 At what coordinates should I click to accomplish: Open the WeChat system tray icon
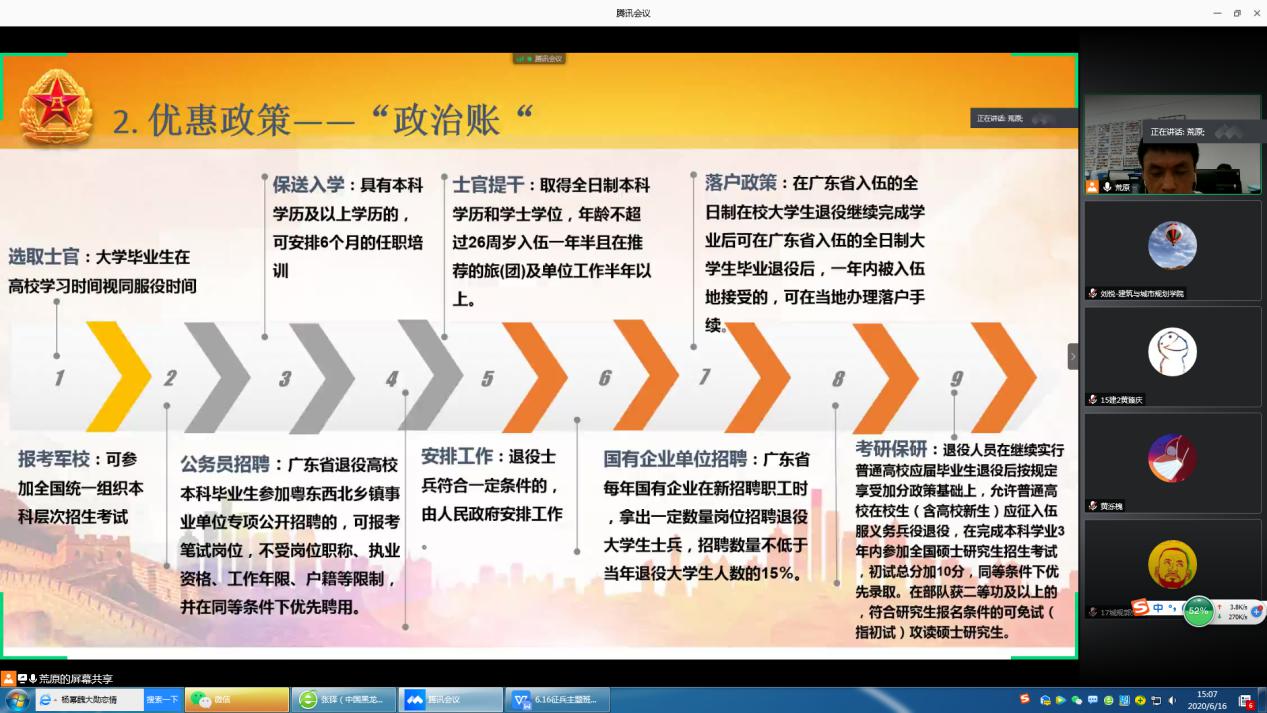[x=1077, y=700]
